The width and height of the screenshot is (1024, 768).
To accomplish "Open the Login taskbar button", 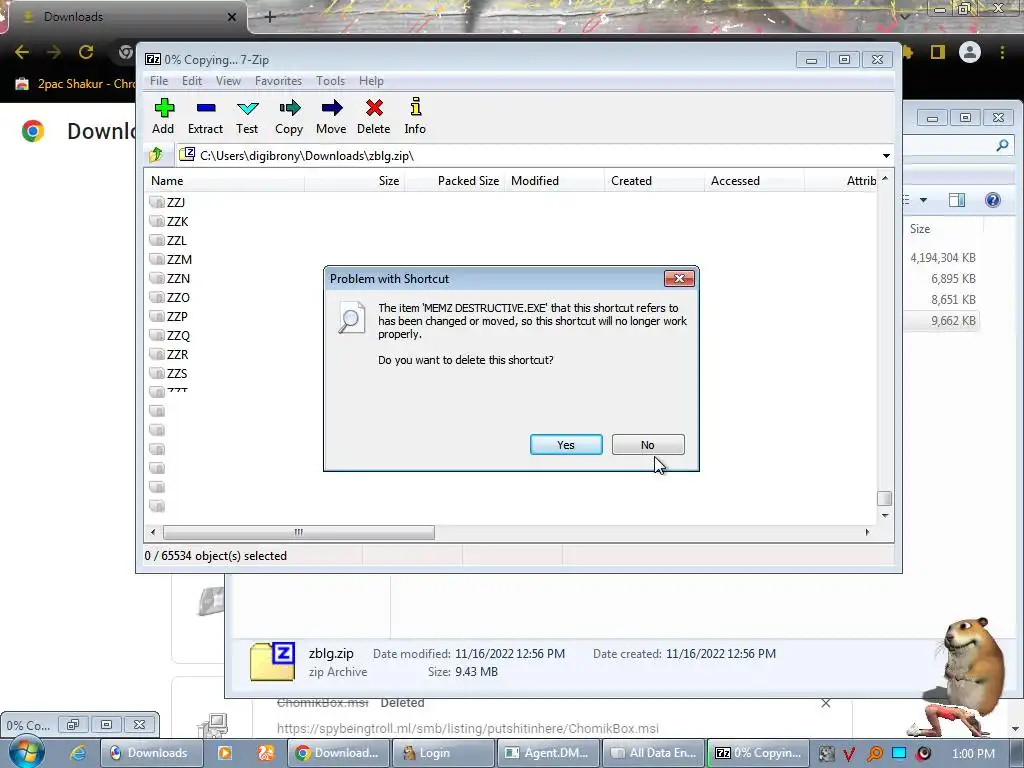I will pyautogui.click(x=443, y=753).
